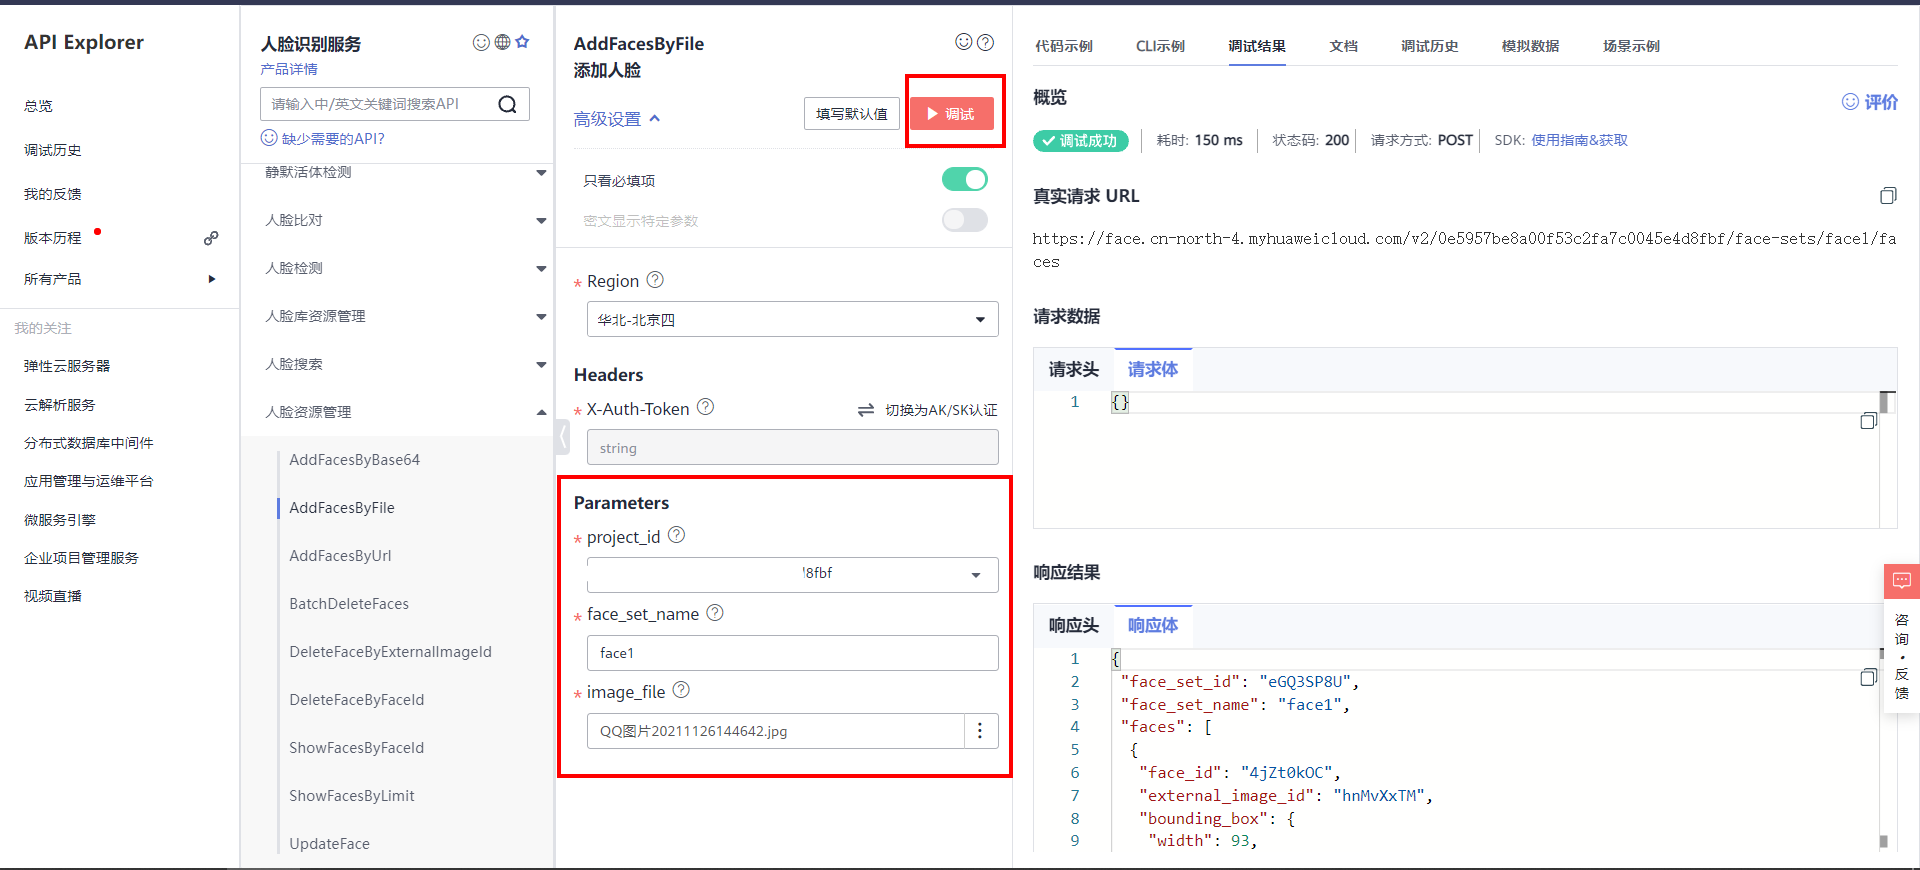1920x870 pixels.
Task: Toggle the 只看必填项 switch
Action: 965,179
